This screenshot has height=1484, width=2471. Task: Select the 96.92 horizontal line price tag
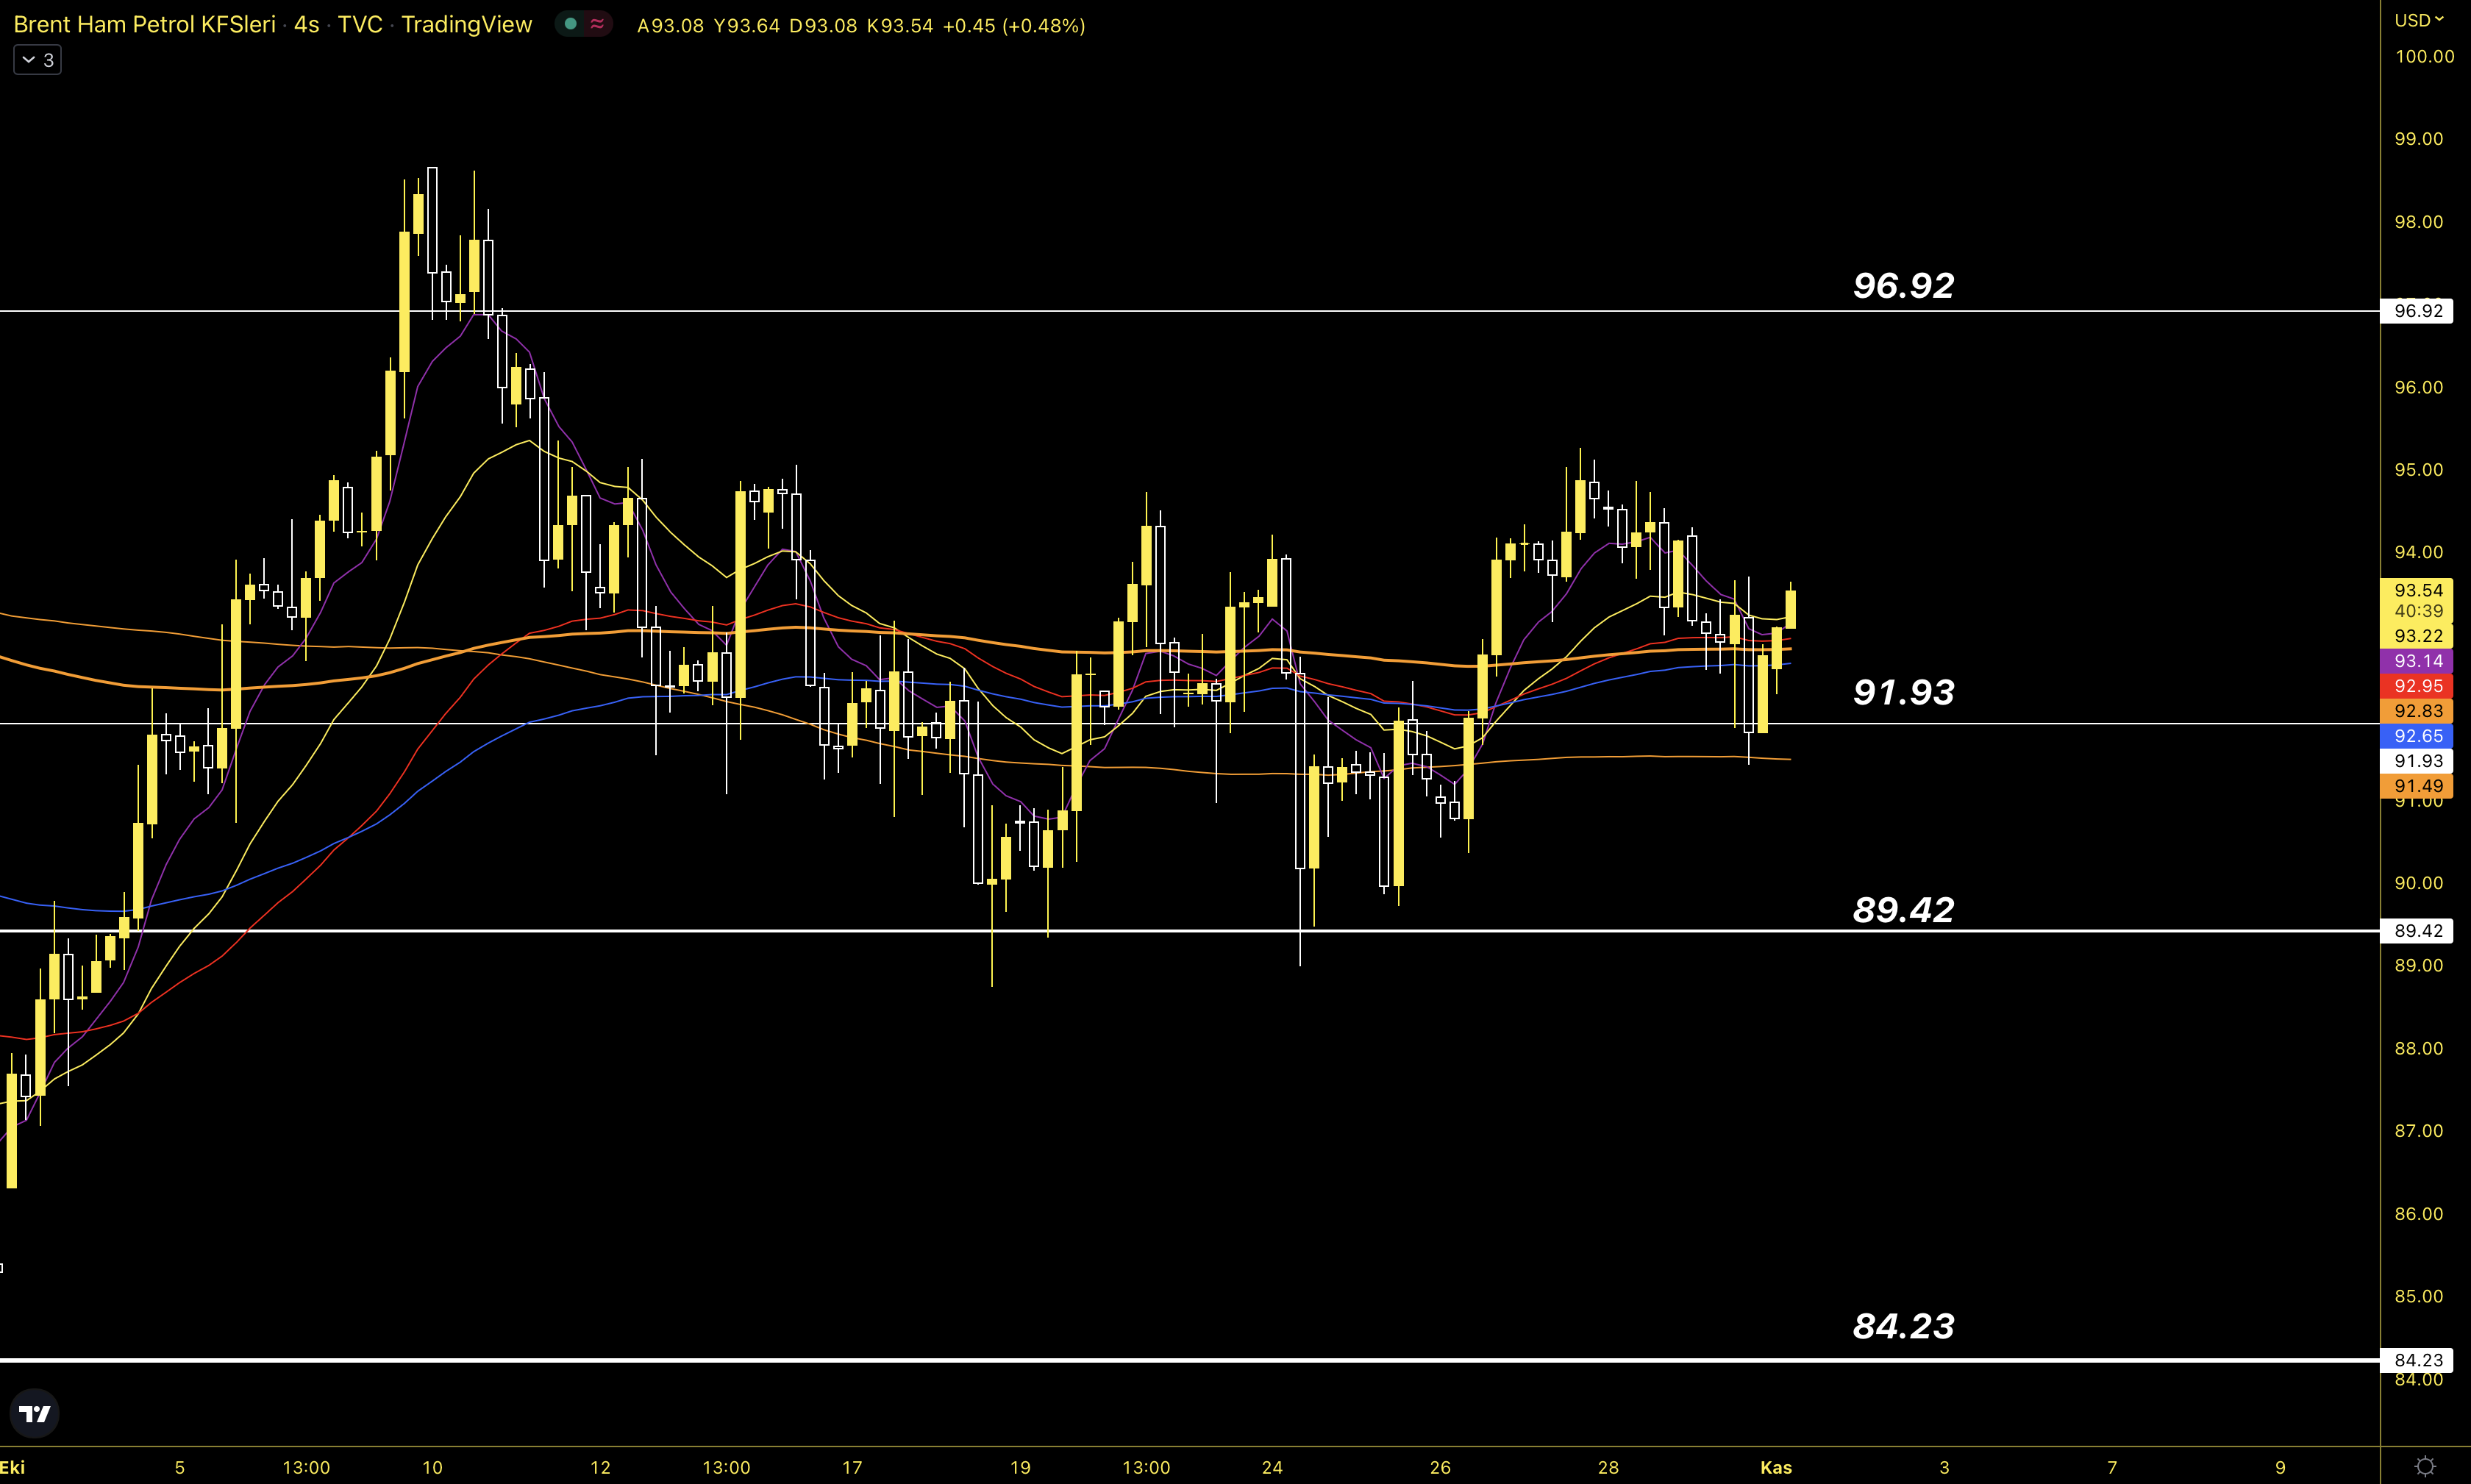point(2417,311)
